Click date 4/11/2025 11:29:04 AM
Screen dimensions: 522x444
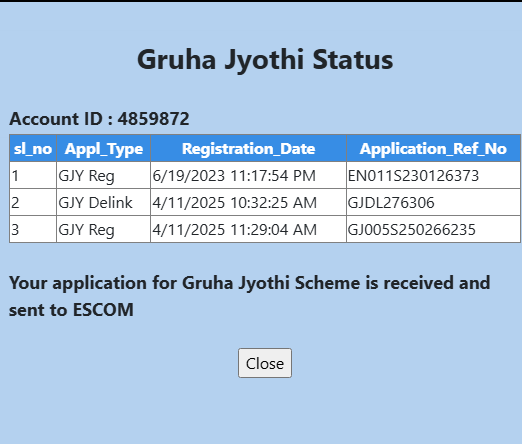[235, 229]
